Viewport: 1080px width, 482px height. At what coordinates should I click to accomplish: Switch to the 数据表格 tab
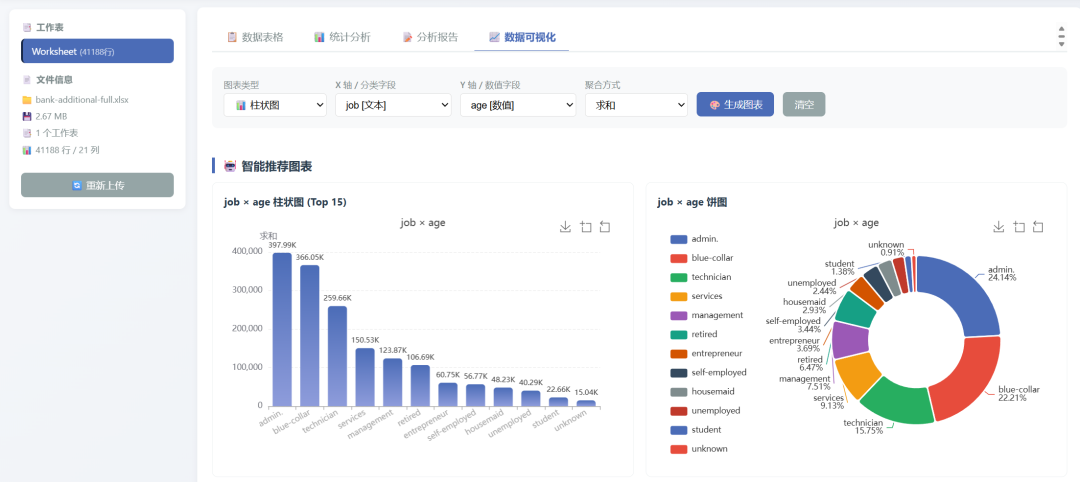pyautogui.click(x=256, y=37)
